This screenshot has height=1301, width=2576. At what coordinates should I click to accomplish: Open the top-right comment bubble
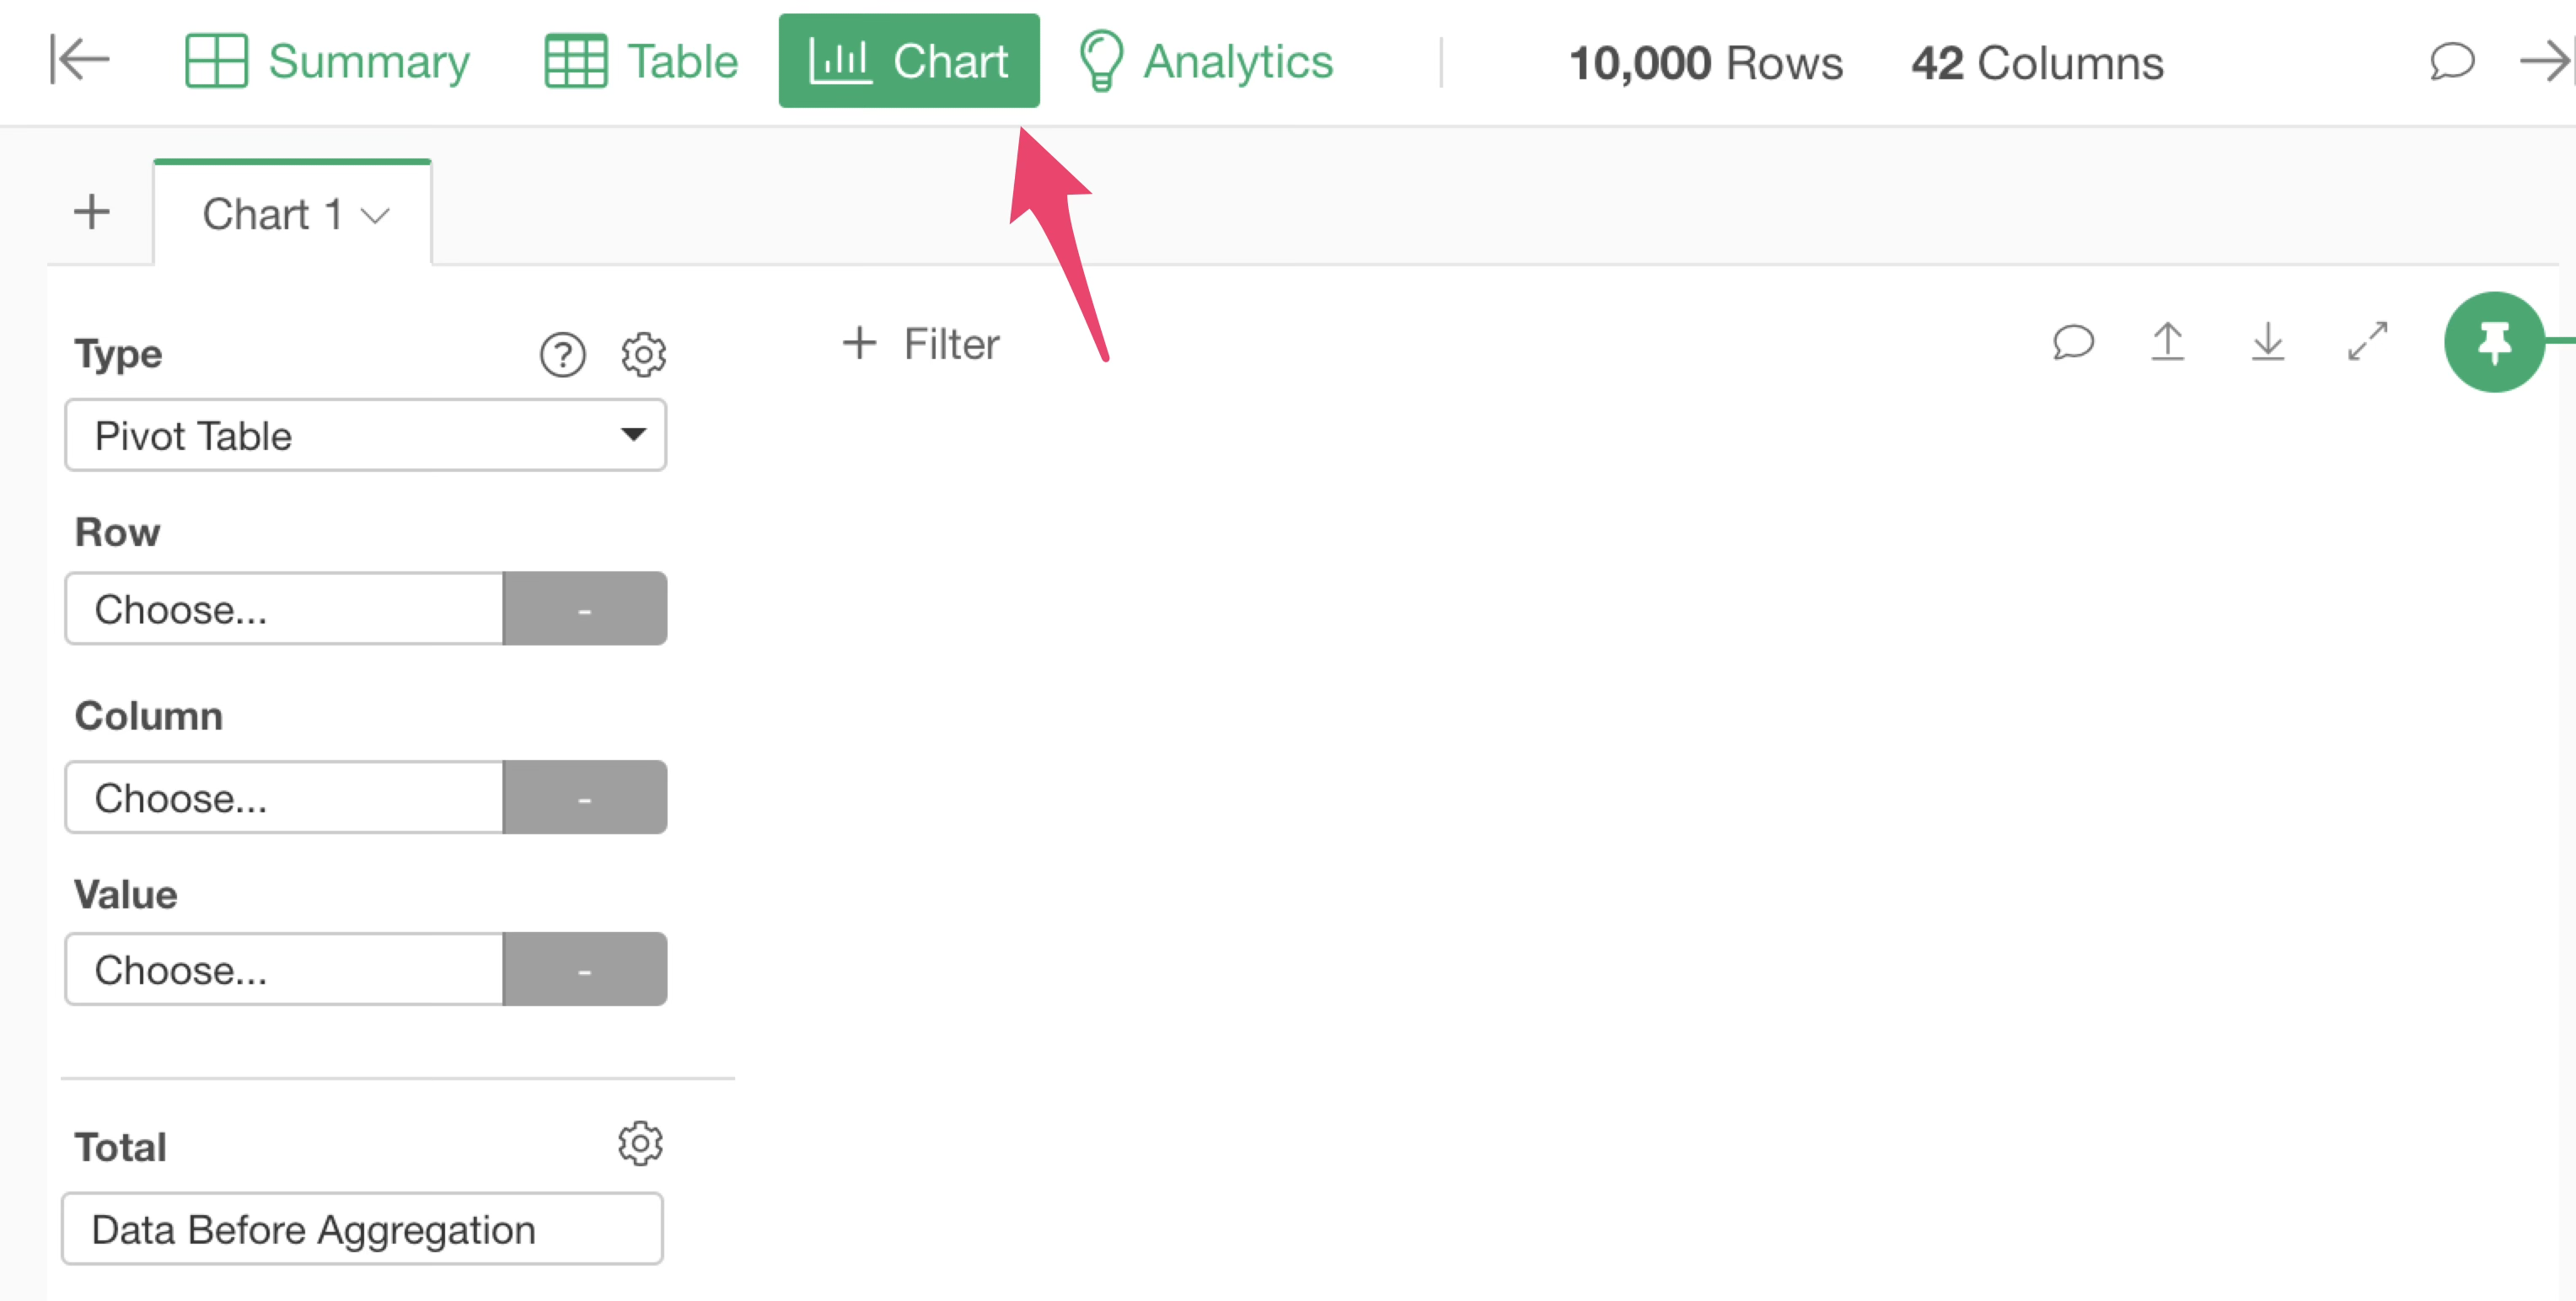point(2452,62)
